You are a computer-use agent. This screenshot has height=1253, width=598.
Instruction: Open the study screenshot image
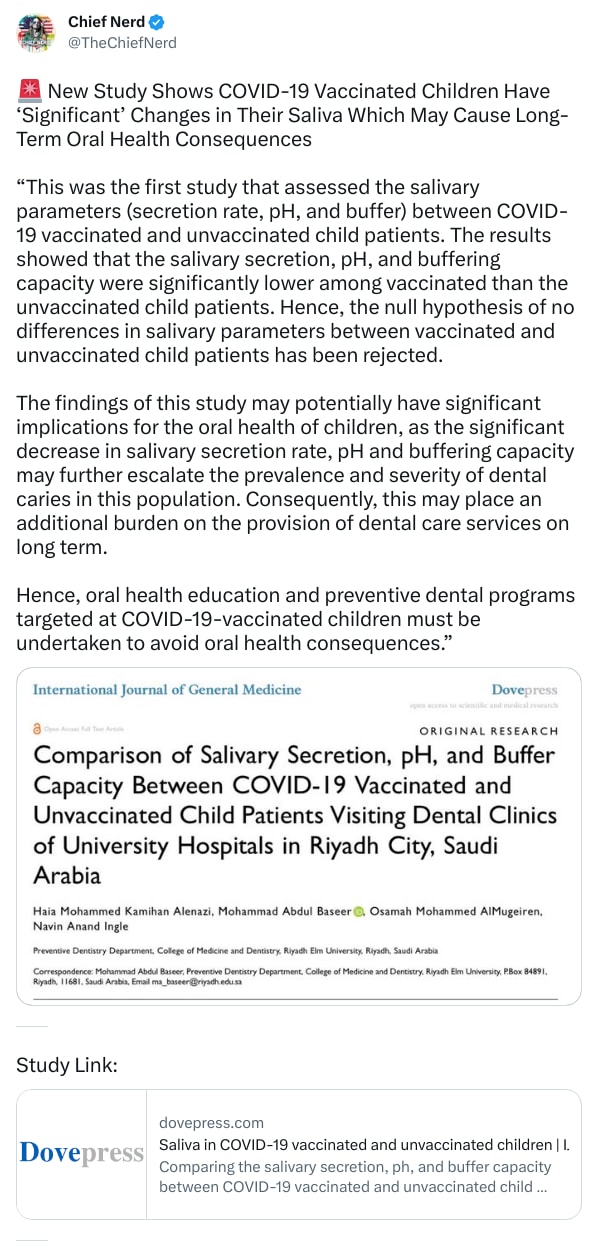point(299,837)
